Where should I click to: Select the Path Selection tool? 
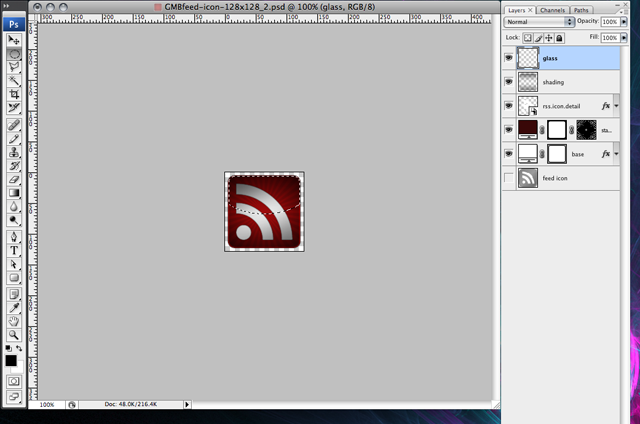[14, 264]
